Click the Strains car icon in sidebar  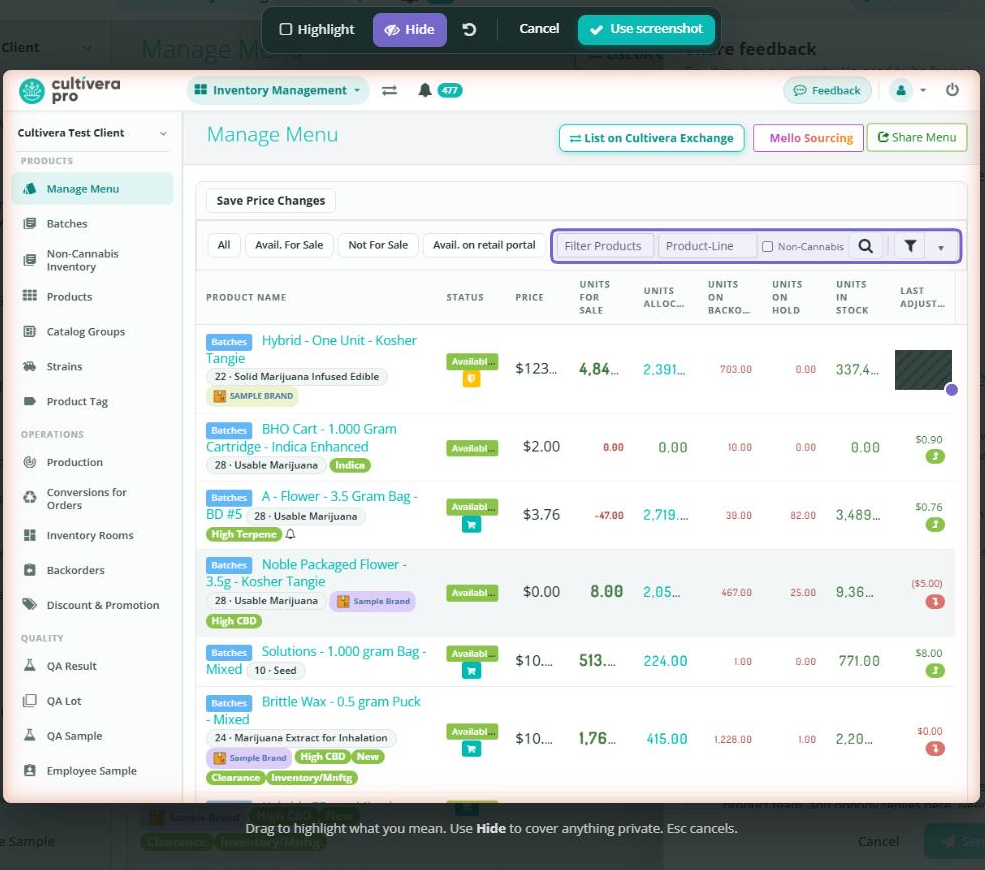tap(30, 366)
